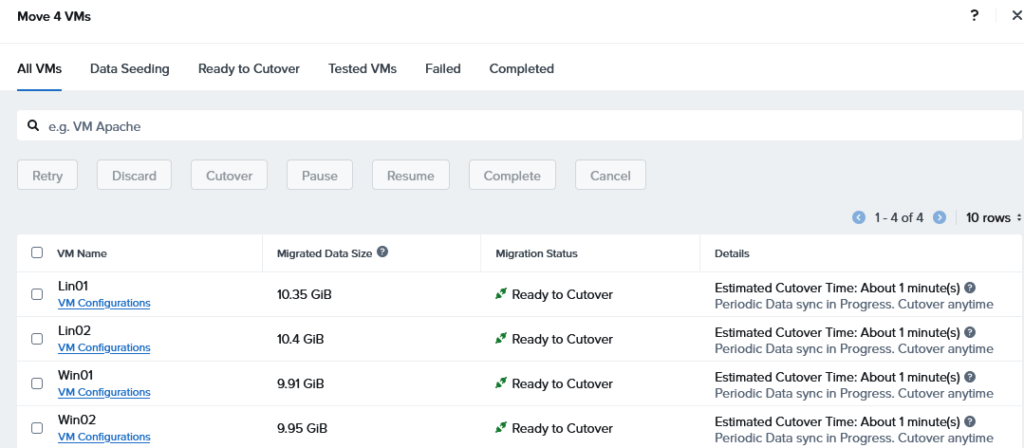Click the help question mark in dialog header
The image size is (1024, 448).
(974, 16)
